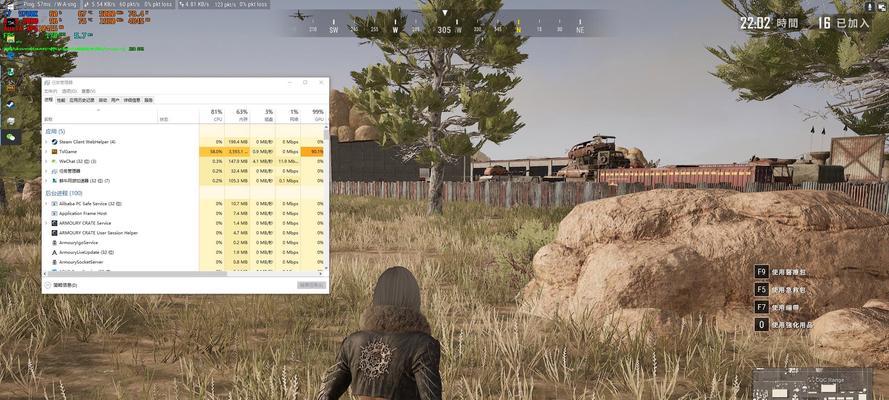The width and height of the screenshot is (889, 400).
Task: Click the Alibaba PC Safe Service icon
Action: [x=54, y=203]
